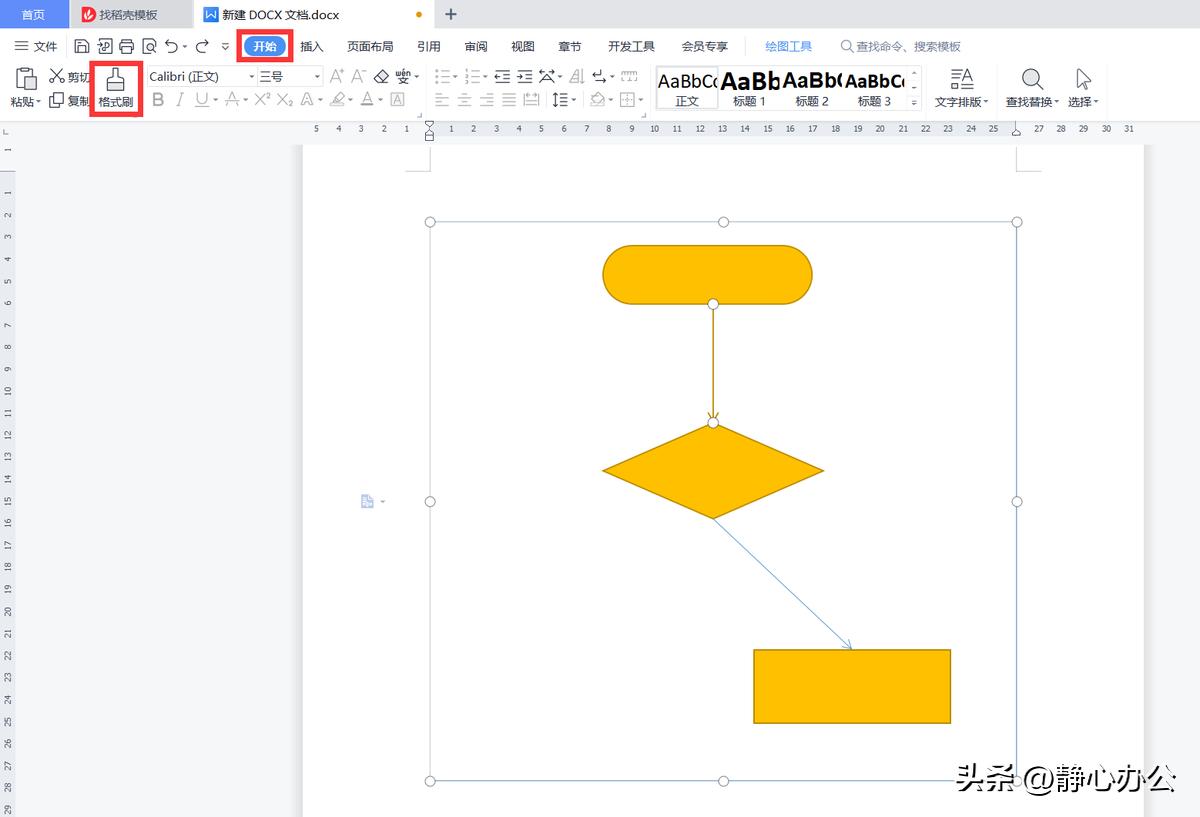Click the print icon
Viewport: 1200px width, 817px height.
point(127,45)
